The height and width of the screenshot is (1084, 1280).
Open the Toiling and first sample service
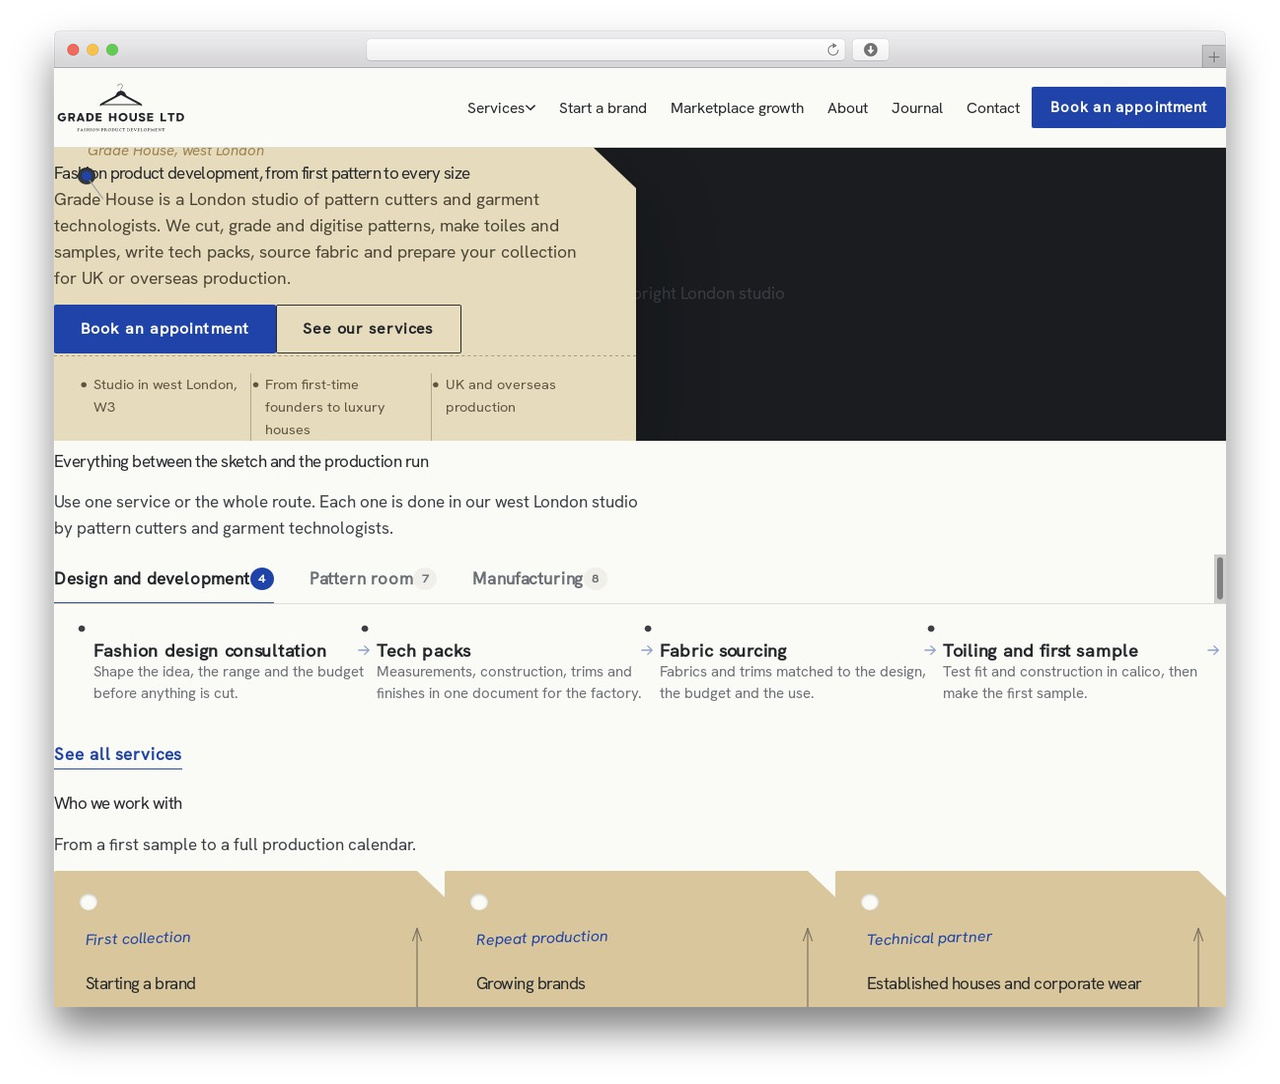1040,651
